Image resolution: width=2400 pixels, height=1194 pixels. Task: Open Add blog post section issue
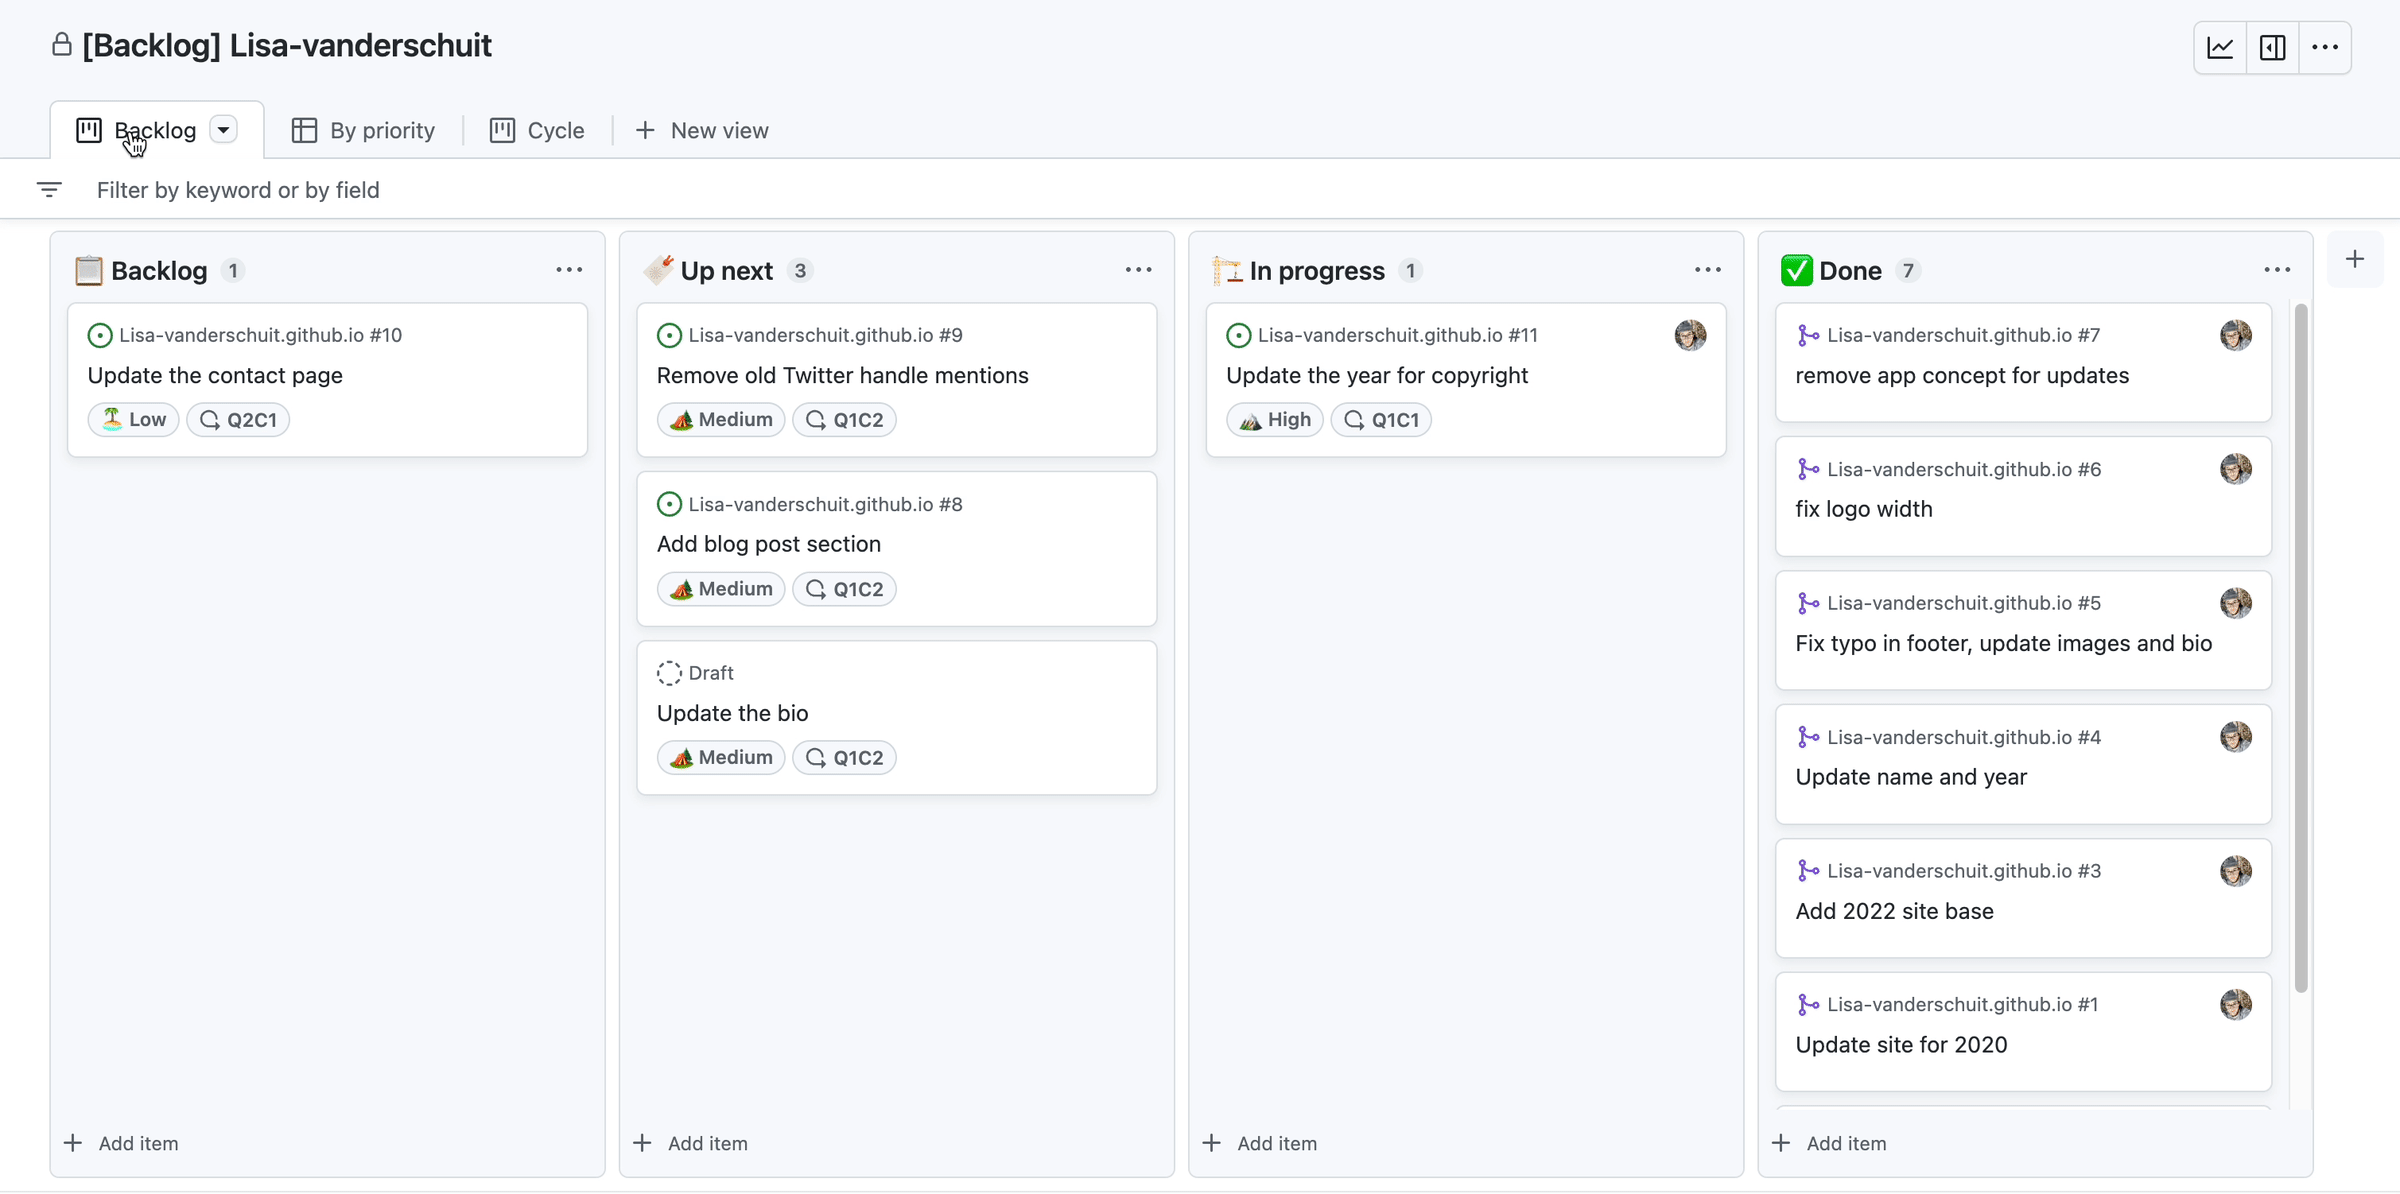[x=769, y=544]
